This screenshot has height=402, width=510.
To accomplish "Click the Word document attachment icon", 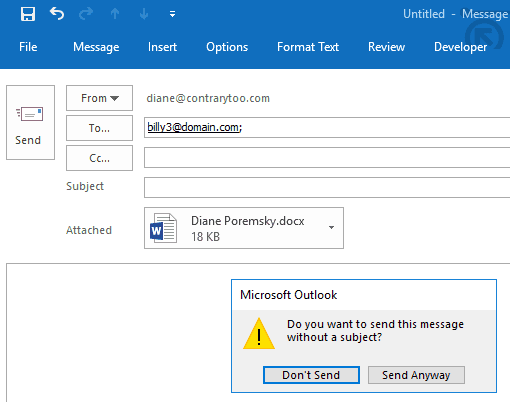I will coord(163,228).
